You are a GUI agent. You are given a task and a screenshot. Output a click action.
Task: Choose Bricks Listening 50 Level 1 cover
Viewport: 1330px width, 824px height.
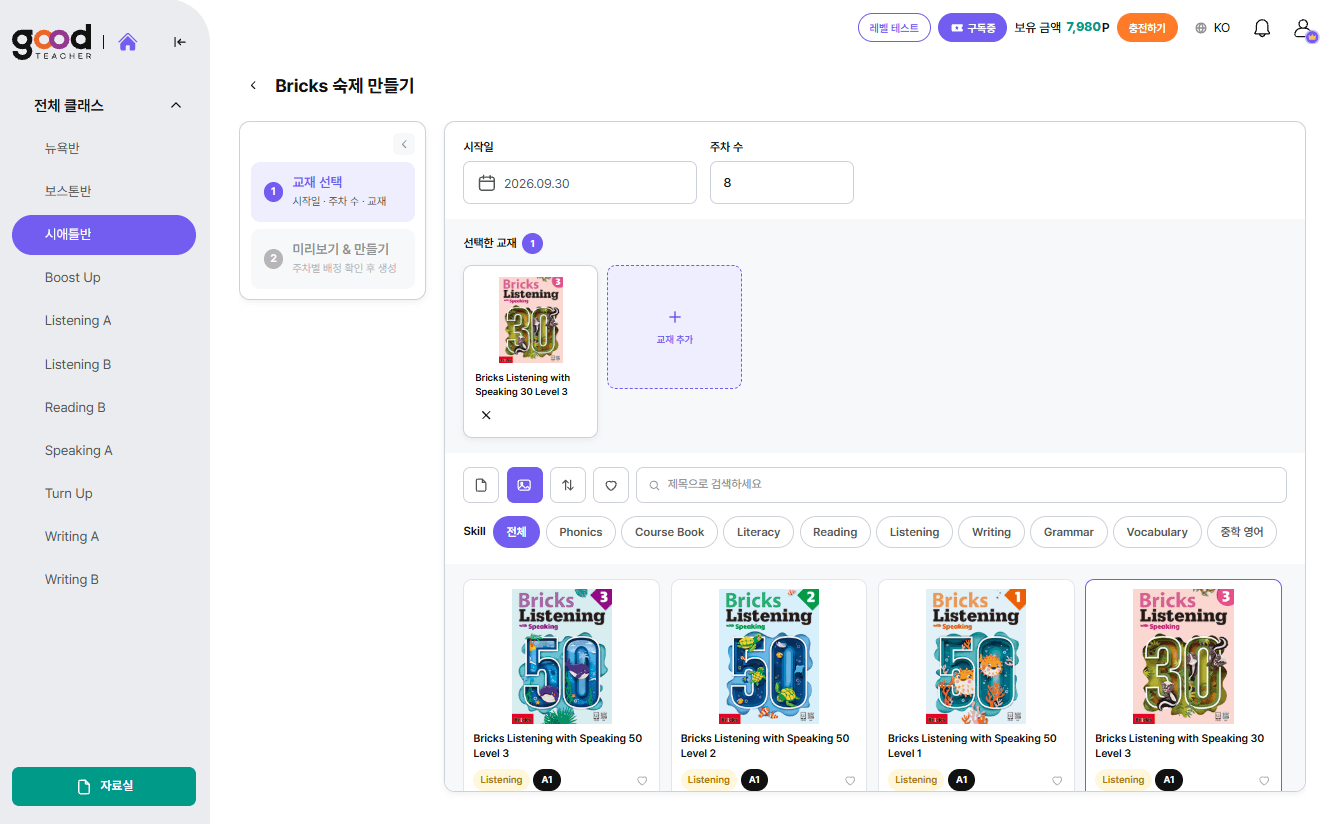click(976, 656)
